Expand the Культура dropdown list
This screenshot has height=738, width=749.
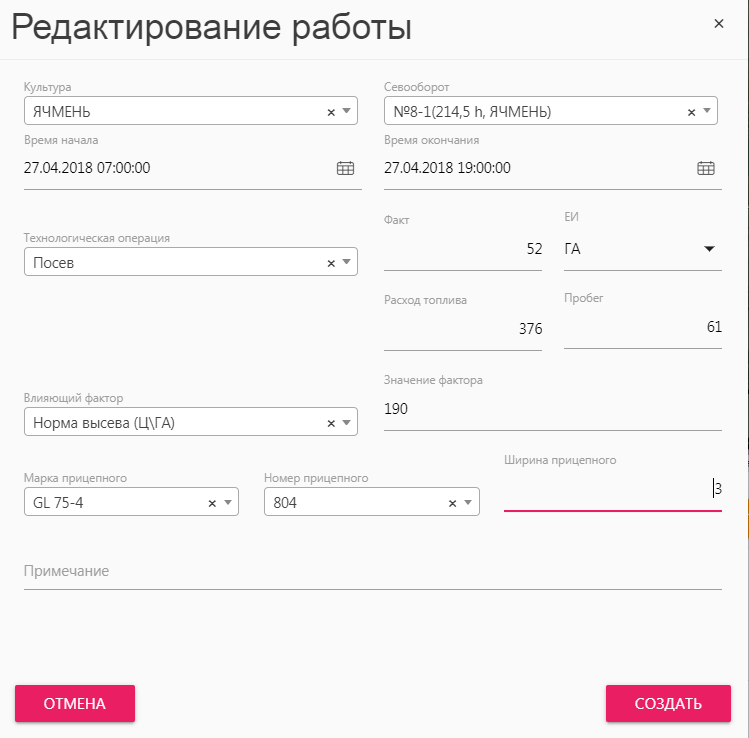347,111
